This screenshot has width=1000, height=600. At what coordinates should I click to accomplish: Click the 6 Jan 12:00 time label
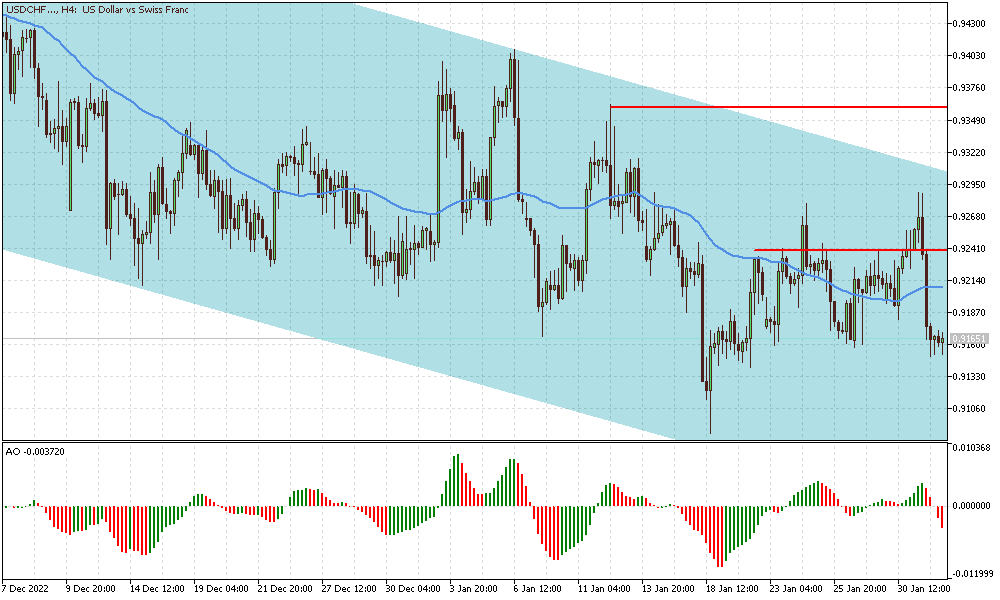538,589
